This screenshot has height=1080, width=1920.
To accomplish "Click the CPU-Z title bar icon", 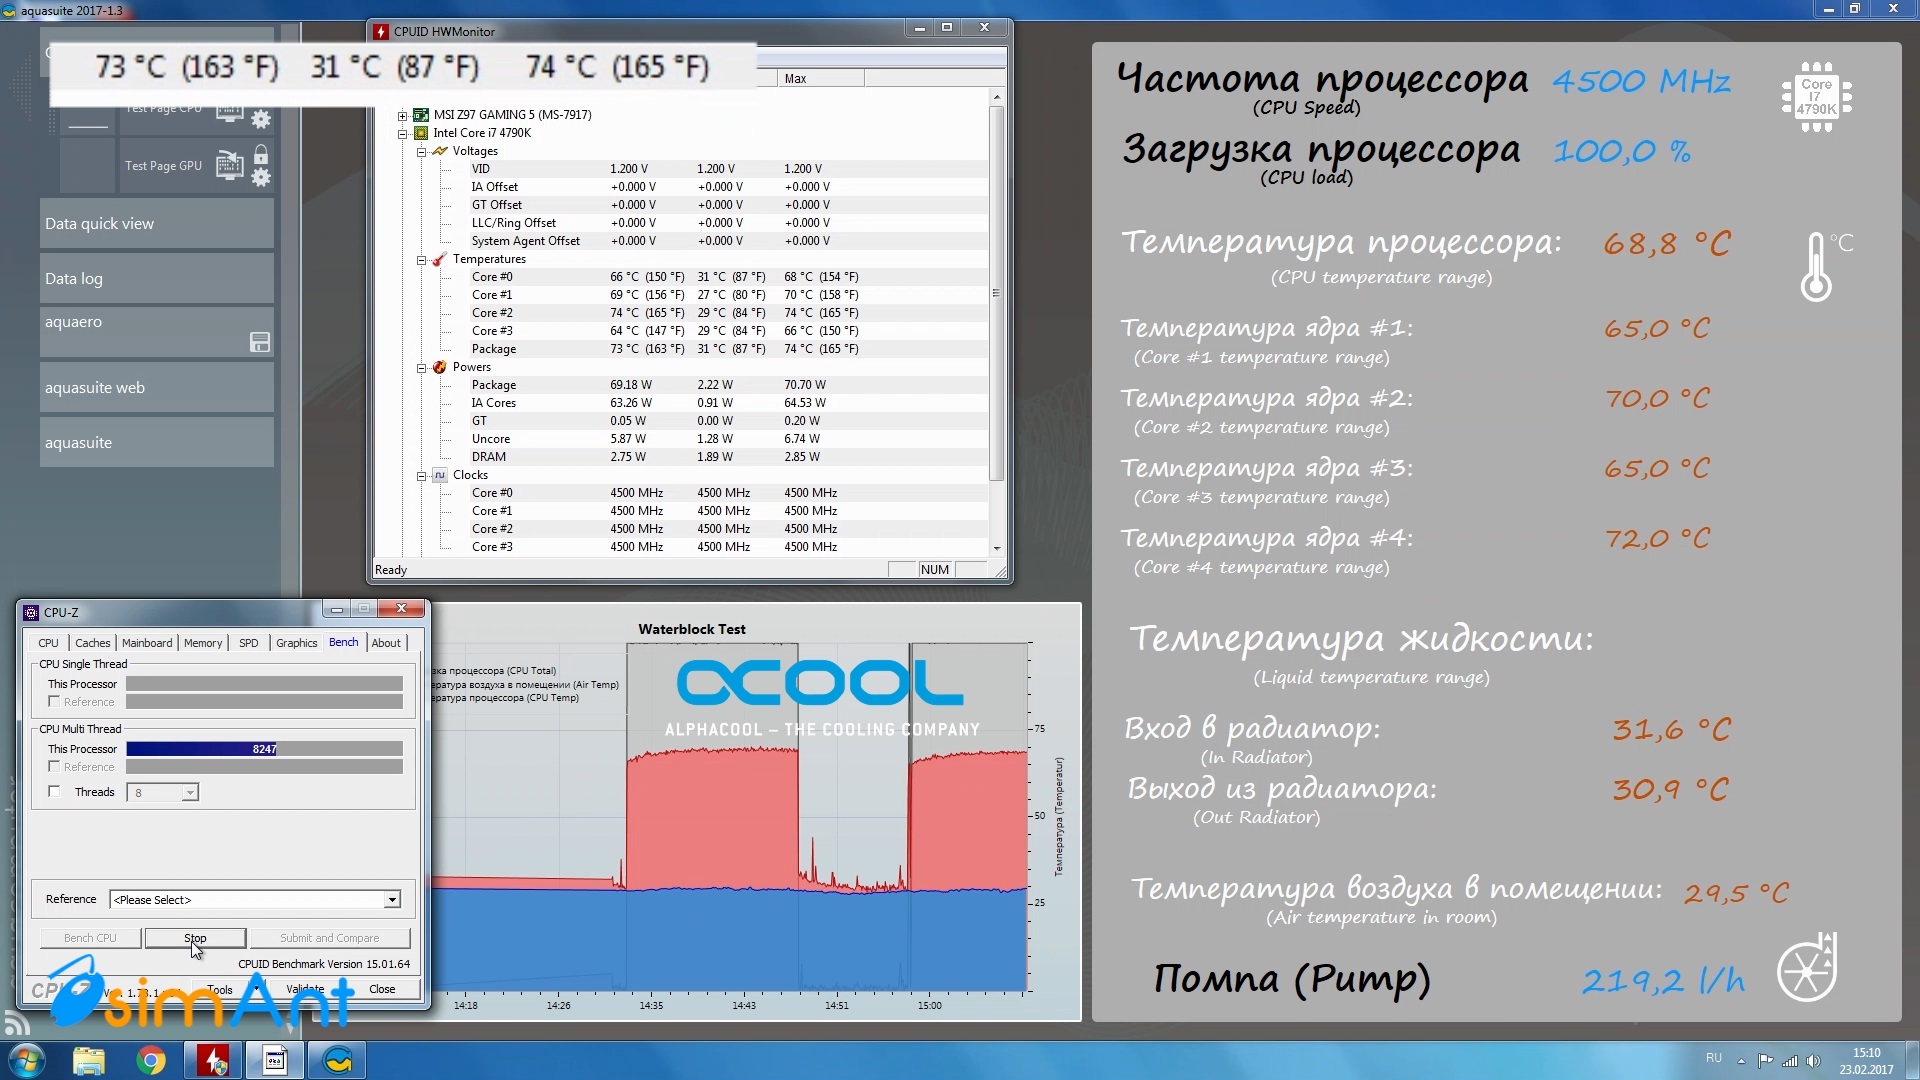I will (x=30, y=612).
